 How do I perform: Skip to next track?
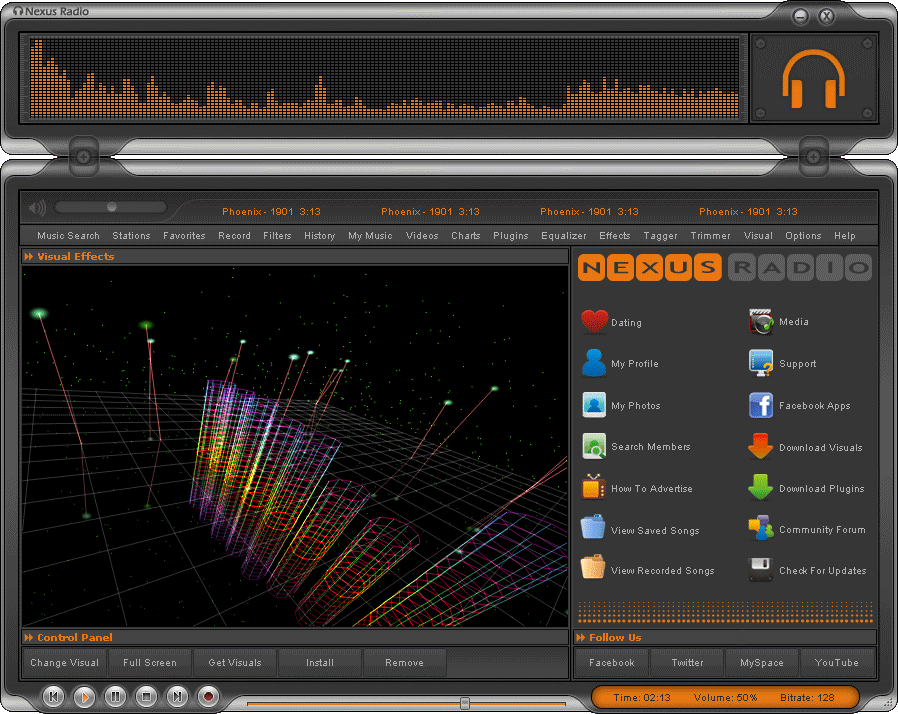pyautogui.click(x=178, y=696)
